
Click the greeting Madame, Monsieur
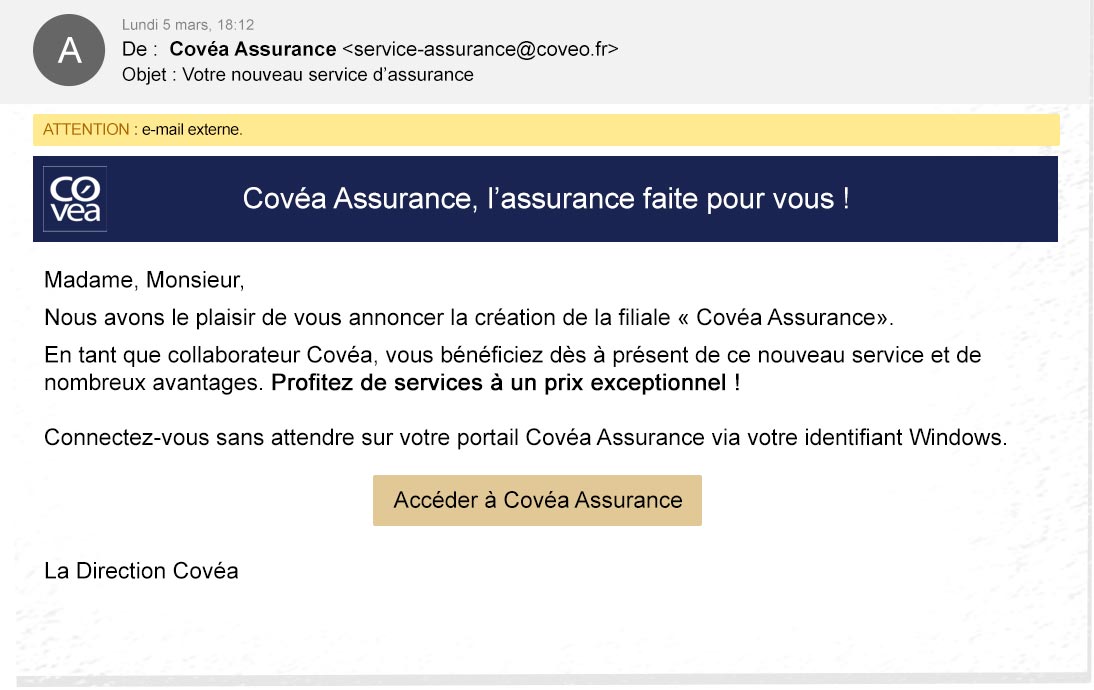point(144,280)
